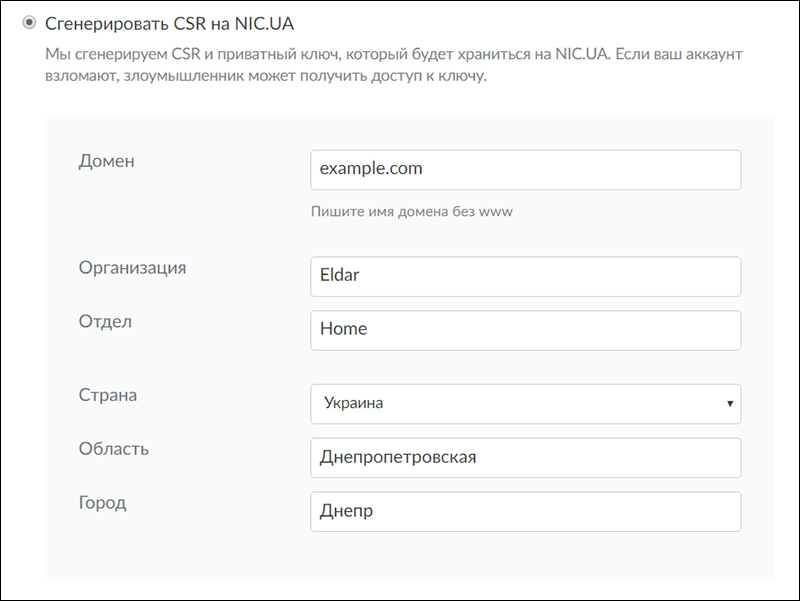The image size is (800, 601).
Task: Click the 'Отдел' field label
Action: pyautogui.click(x=105, y=321)
